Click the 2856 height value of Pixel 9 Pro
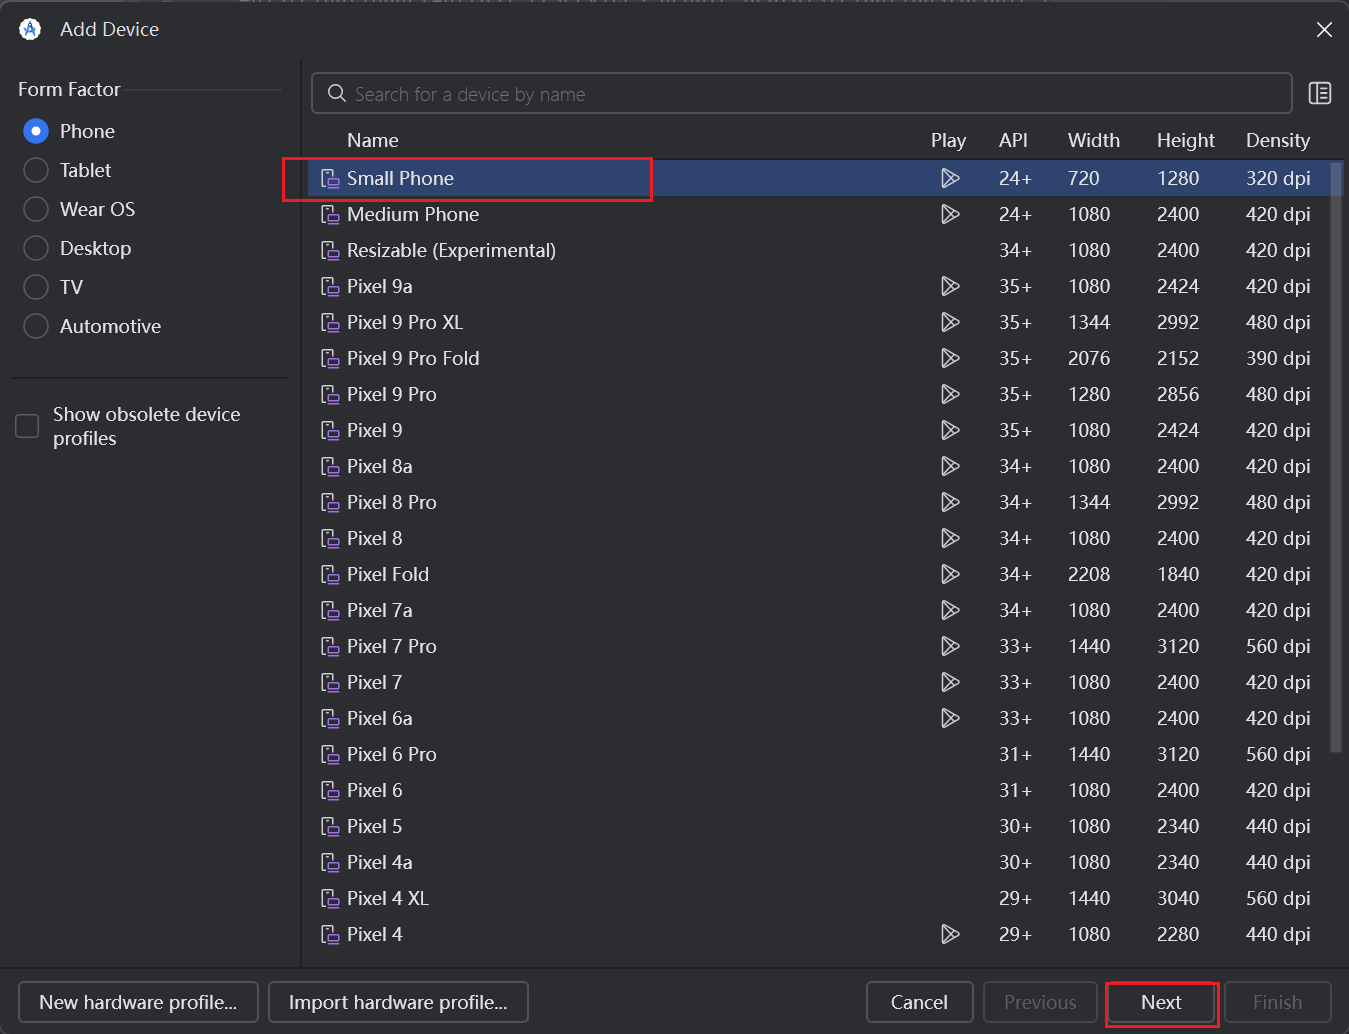 (1178, 394)
